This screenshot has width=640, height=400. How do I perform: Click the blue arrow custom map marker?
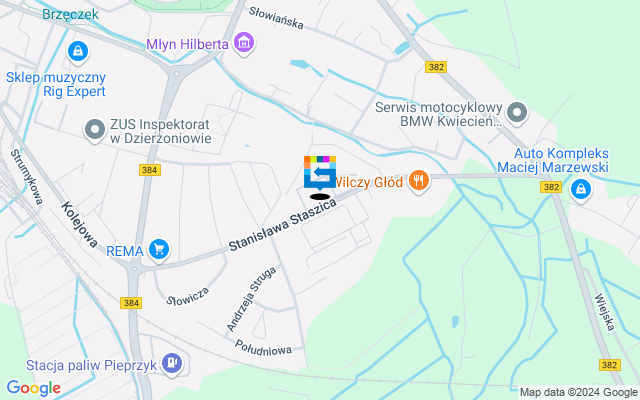tap(320, 174)
